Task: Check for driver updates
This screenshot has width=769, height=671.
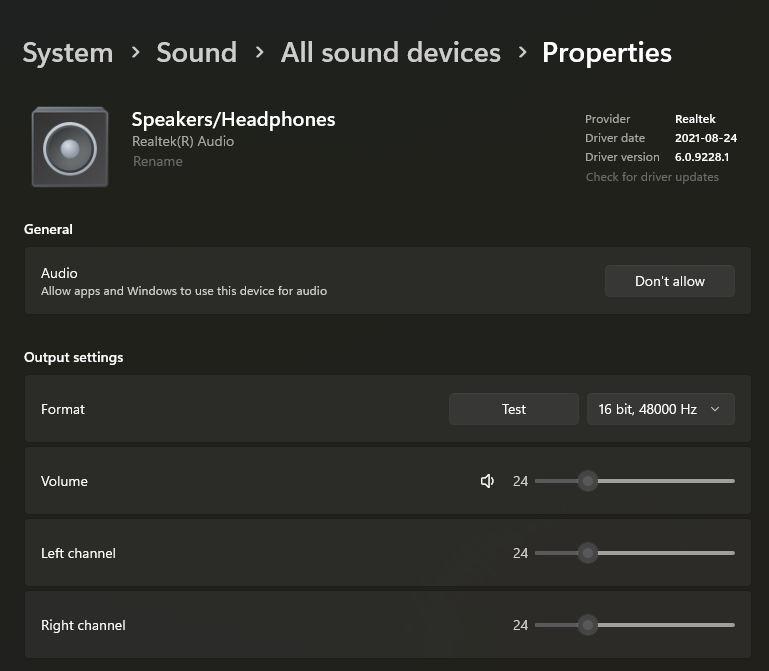Action: (652, 177)
